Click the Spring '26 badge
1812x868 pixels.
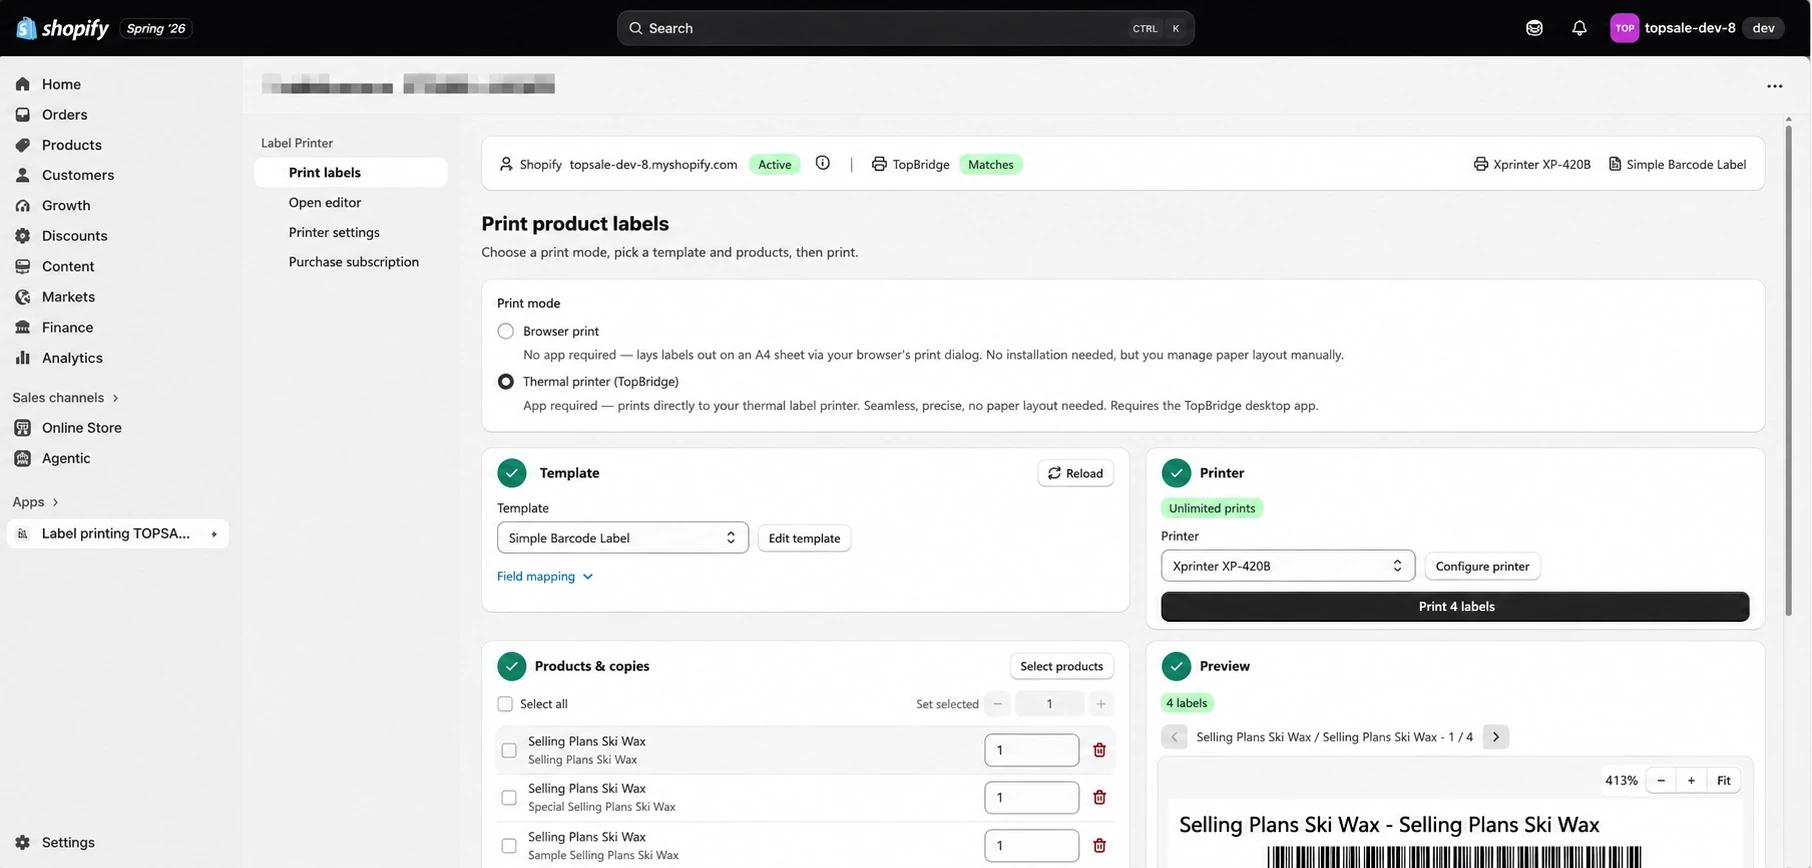click(156, 28)
